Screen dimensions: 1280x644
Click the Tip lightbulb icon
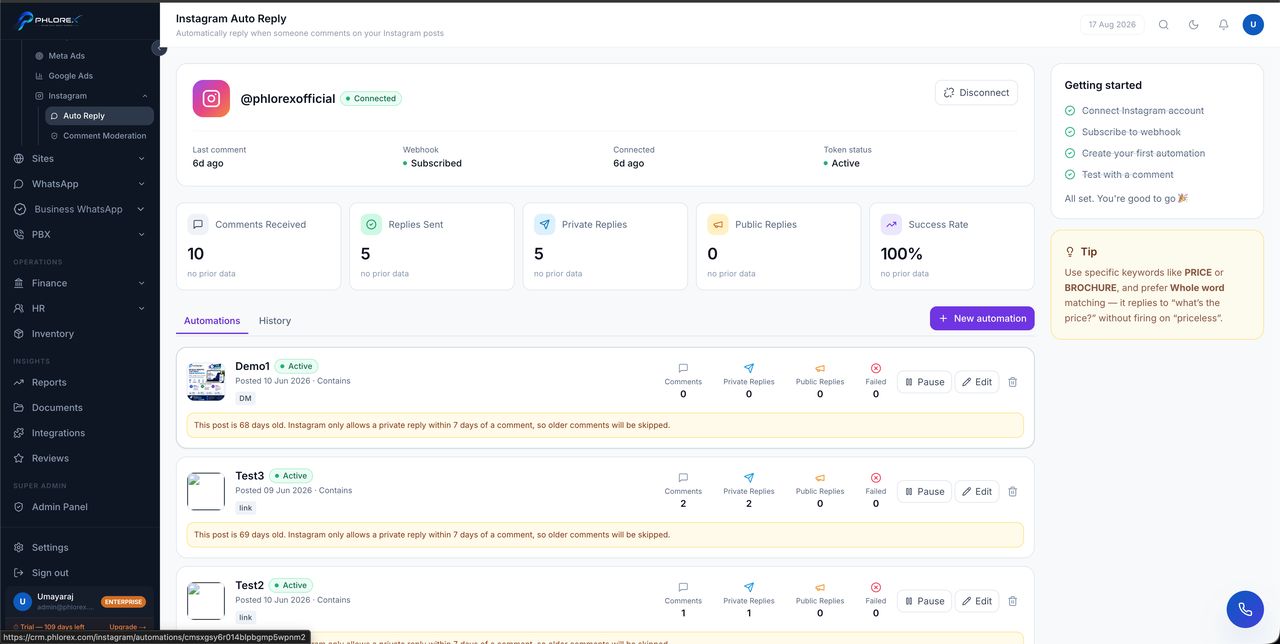1070,252
